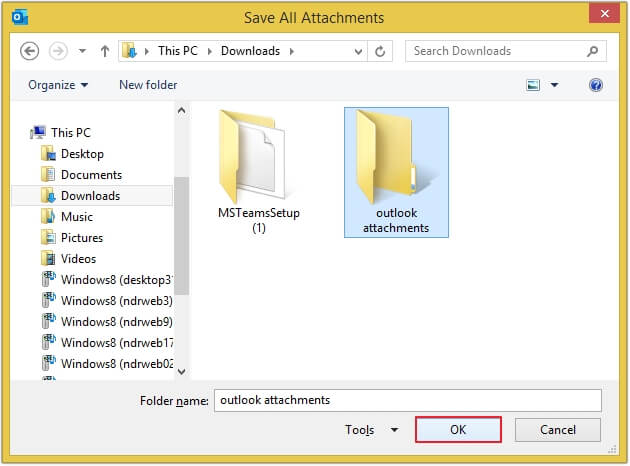Select Windows8 (desktop3 network drive
The image size is (630, 466).
click(x=107, y=280)
